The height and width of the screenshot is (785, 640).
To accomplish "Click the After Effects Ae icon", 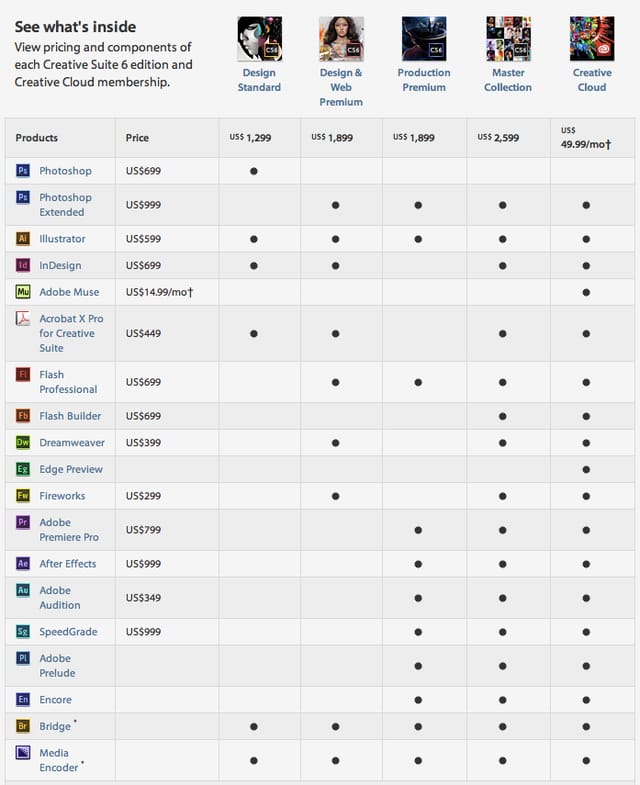I will click(x=23, y=564).
